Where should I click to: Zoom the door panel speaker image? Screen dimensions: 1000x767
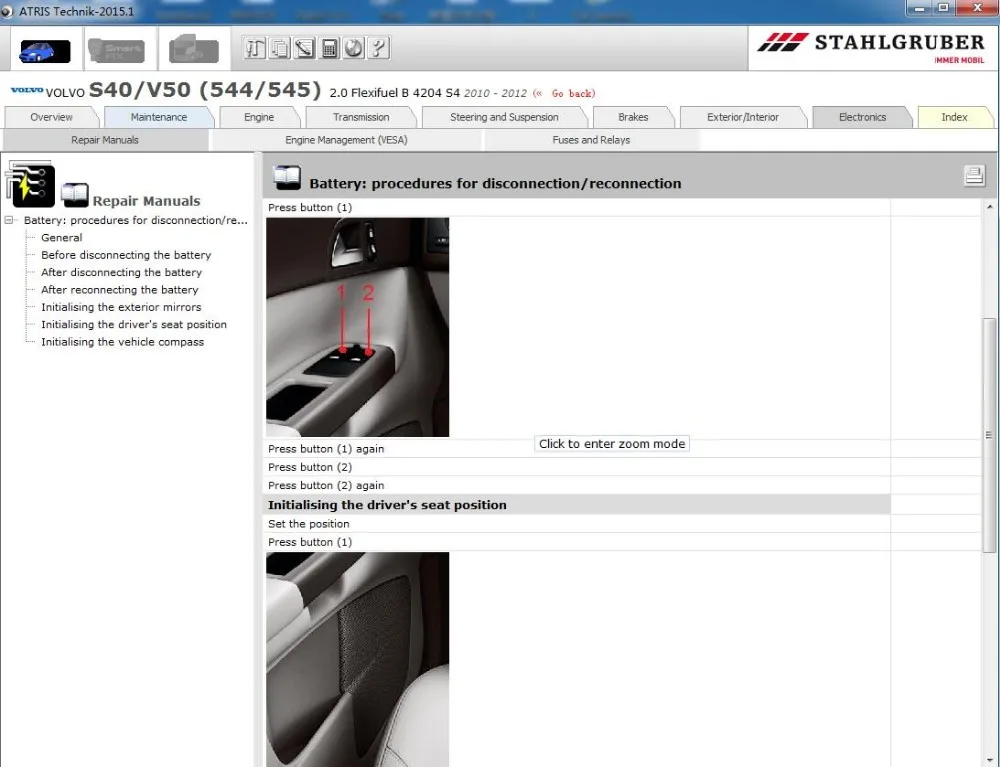click(x=357, y=659)
